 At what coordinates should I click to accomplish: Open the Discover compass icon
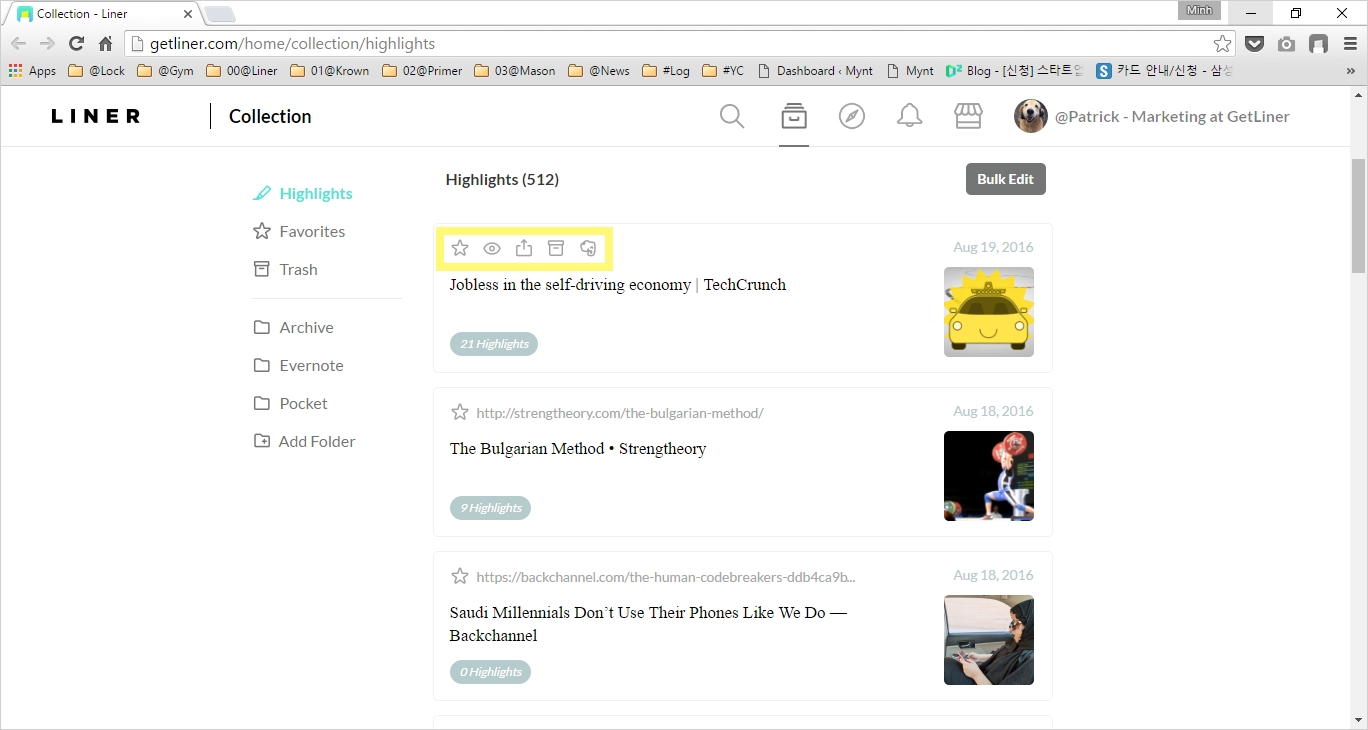coord(851,116)
